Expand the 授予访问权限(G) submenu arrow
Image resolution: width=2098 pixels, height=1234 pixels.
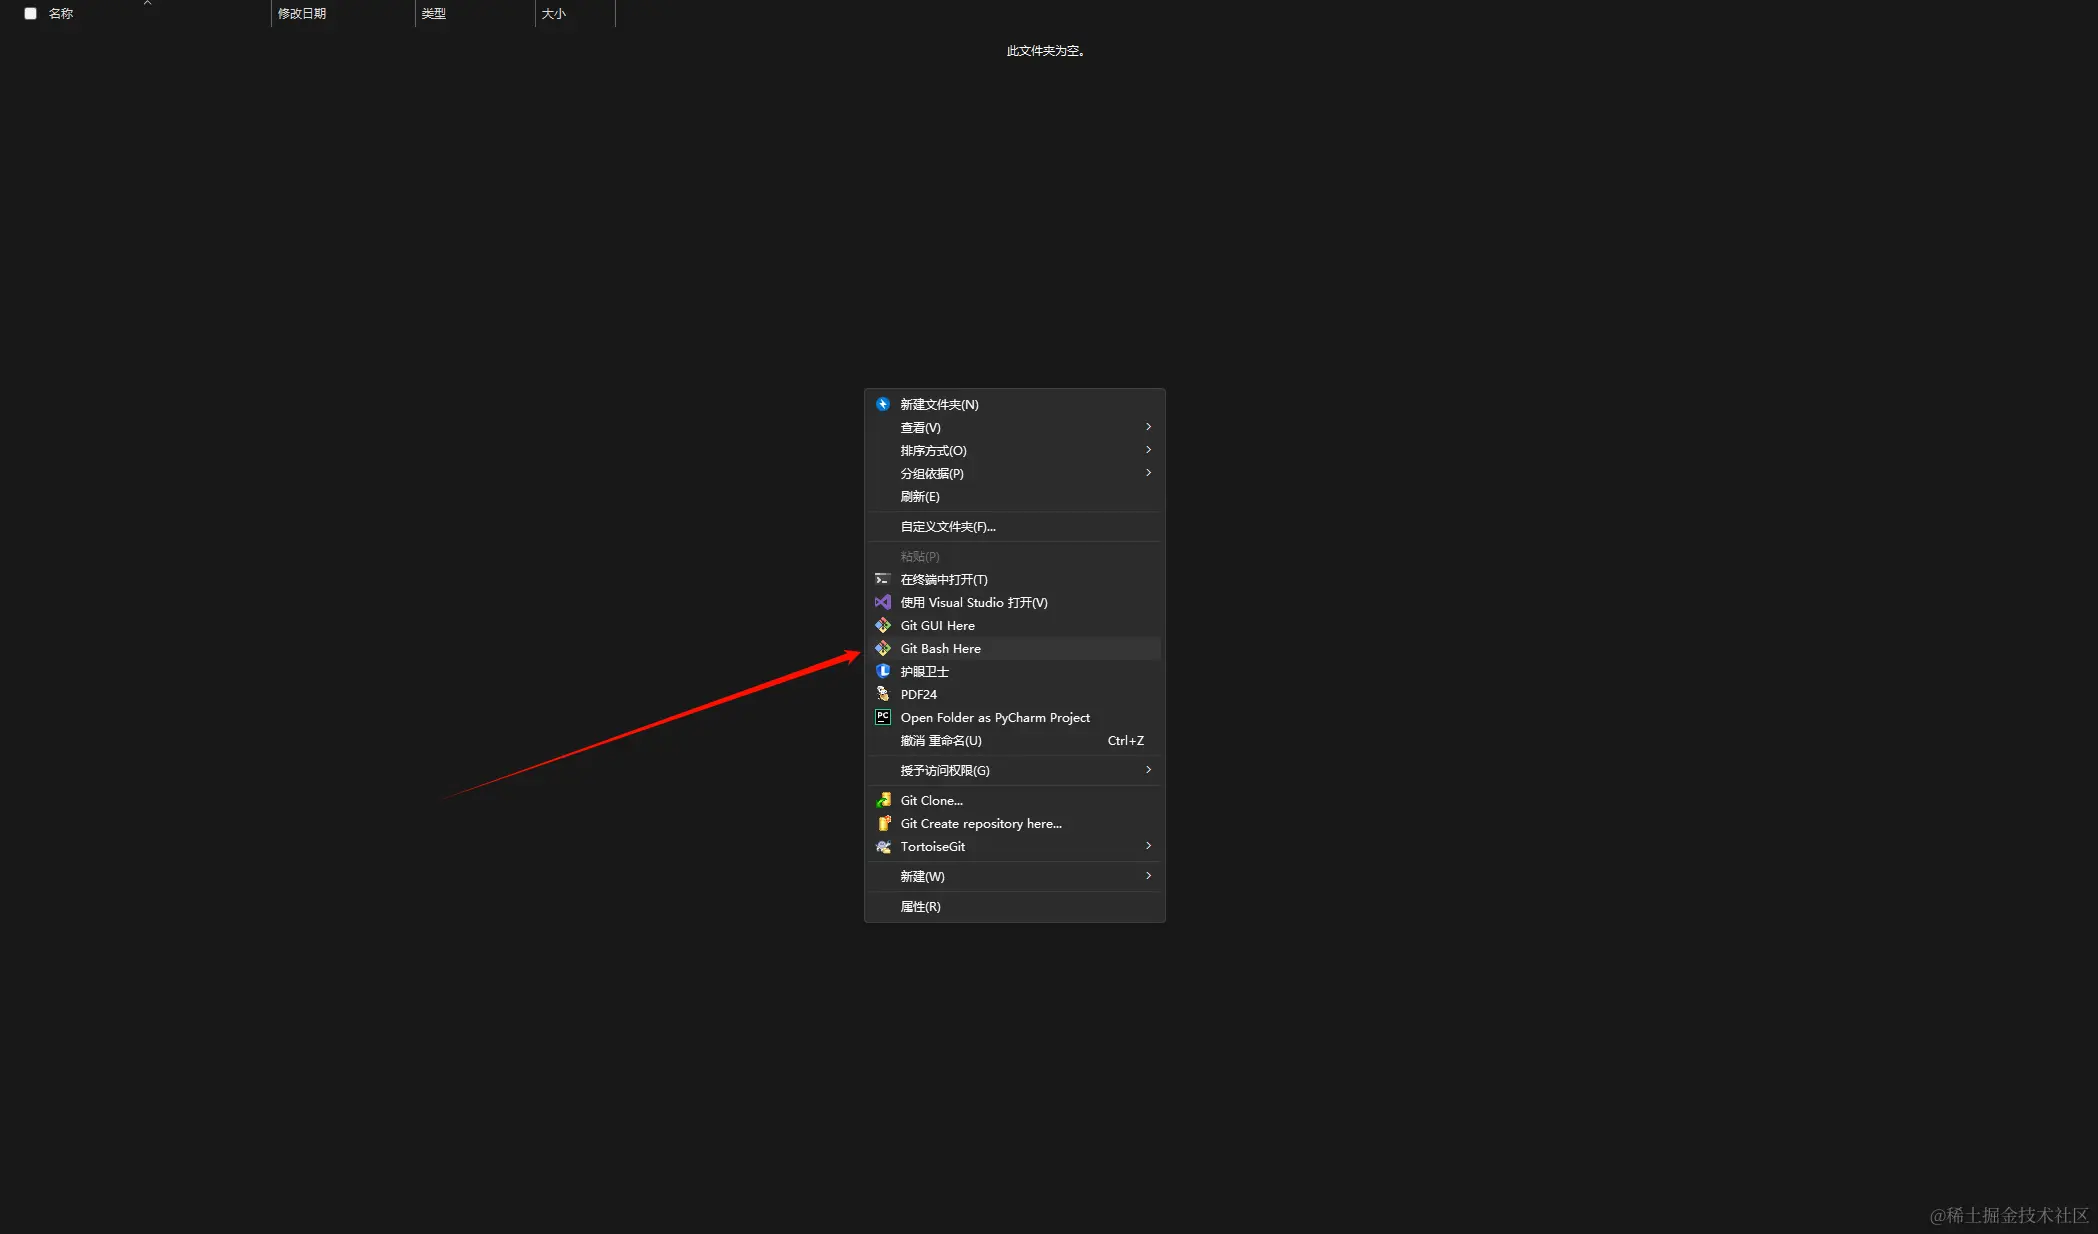[x=1148, y=770]
